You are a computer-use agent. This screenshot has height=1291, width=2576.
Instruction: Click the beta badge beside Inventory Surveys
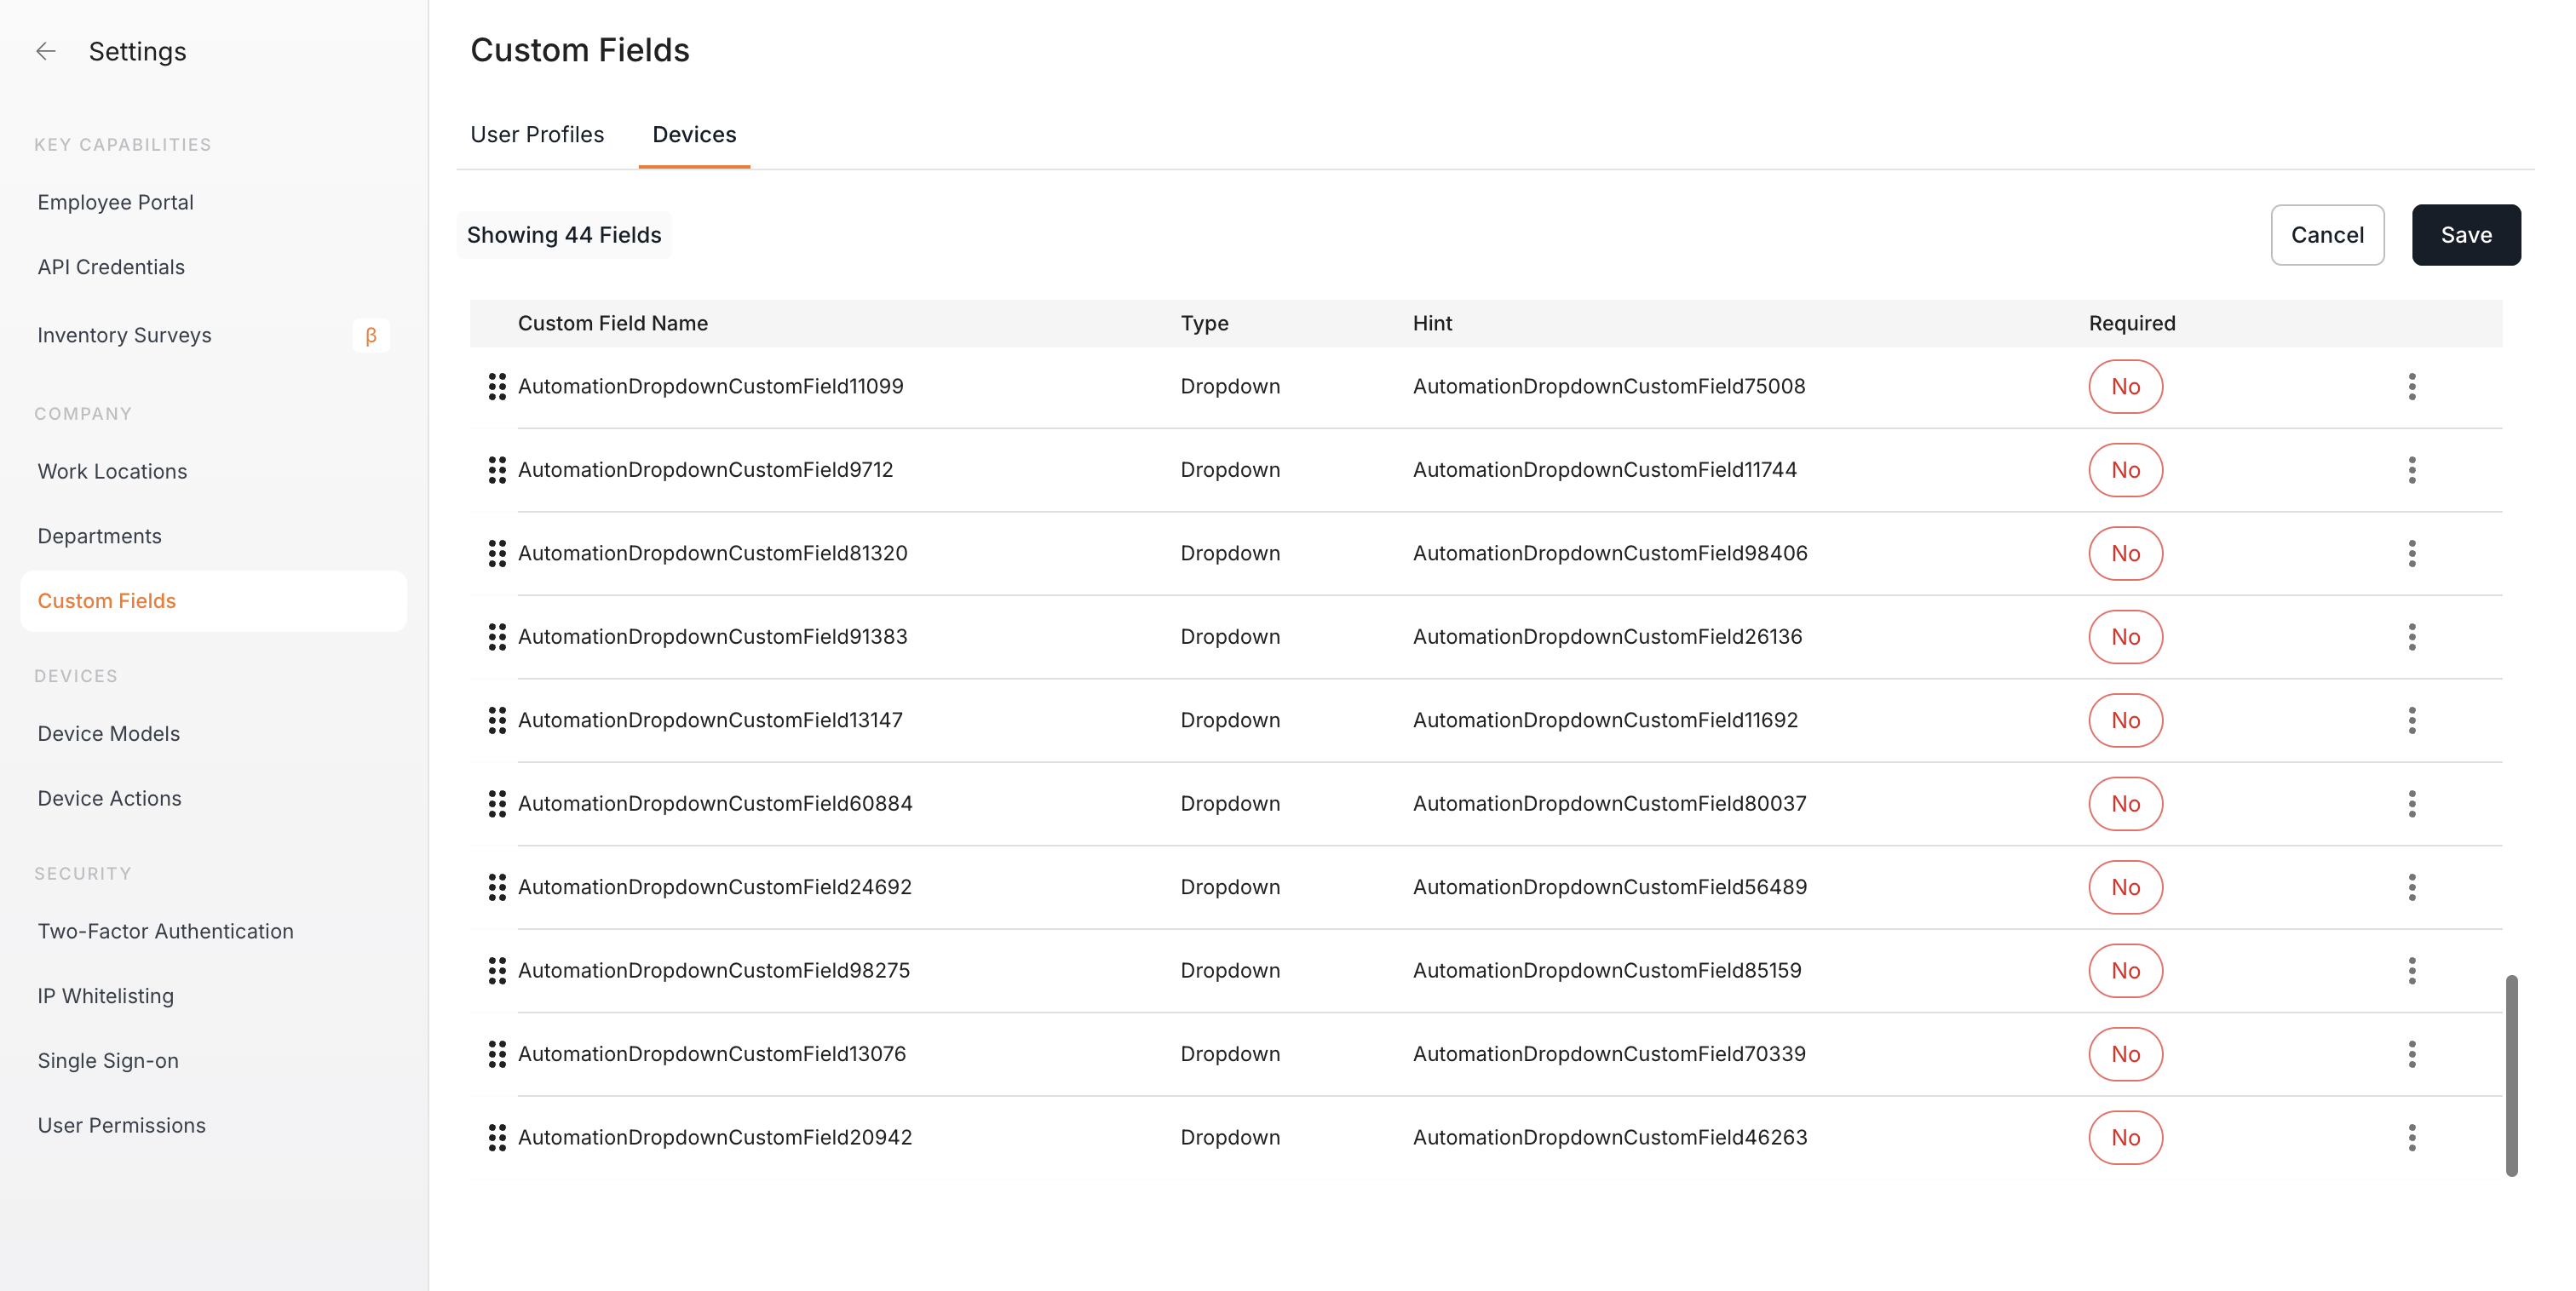(371, 335)
